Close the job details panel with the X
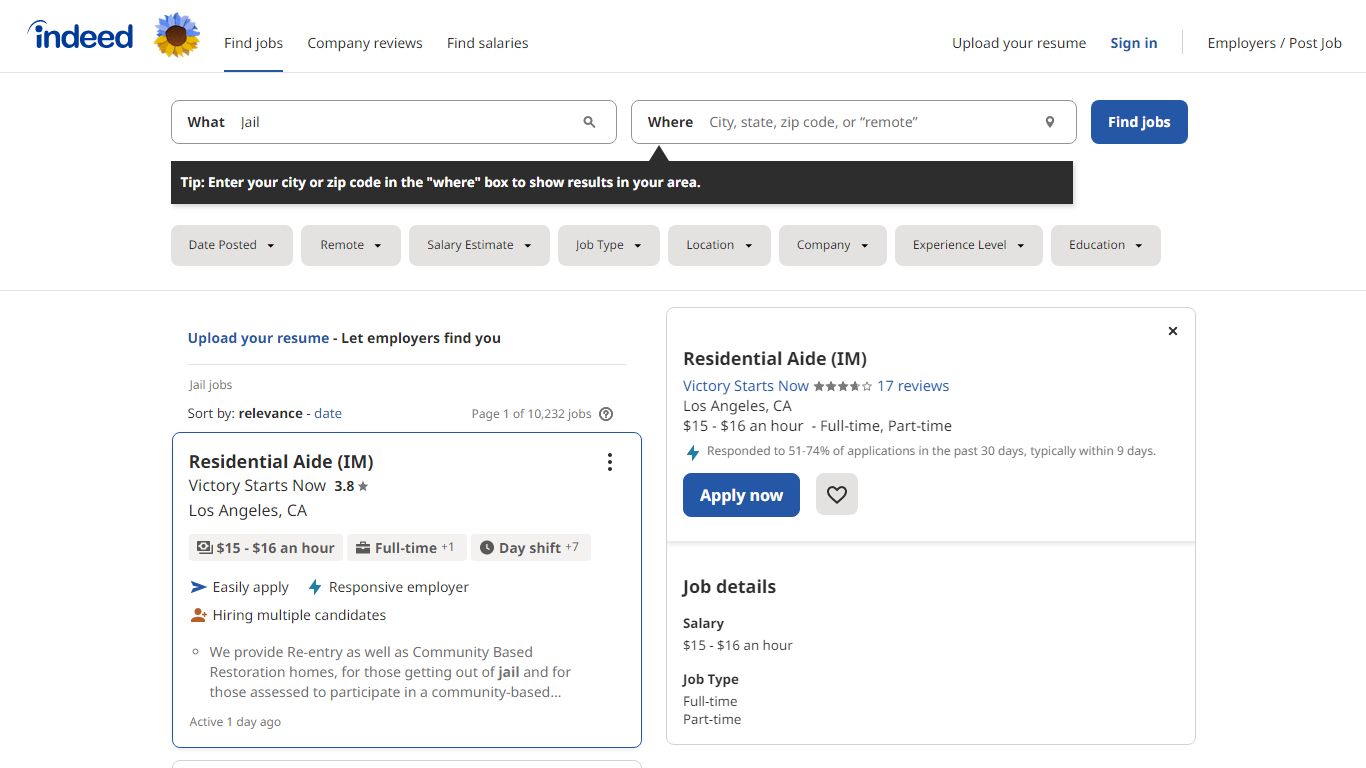Viewport: 1366px width, 768px height. tap(1173, 331)
